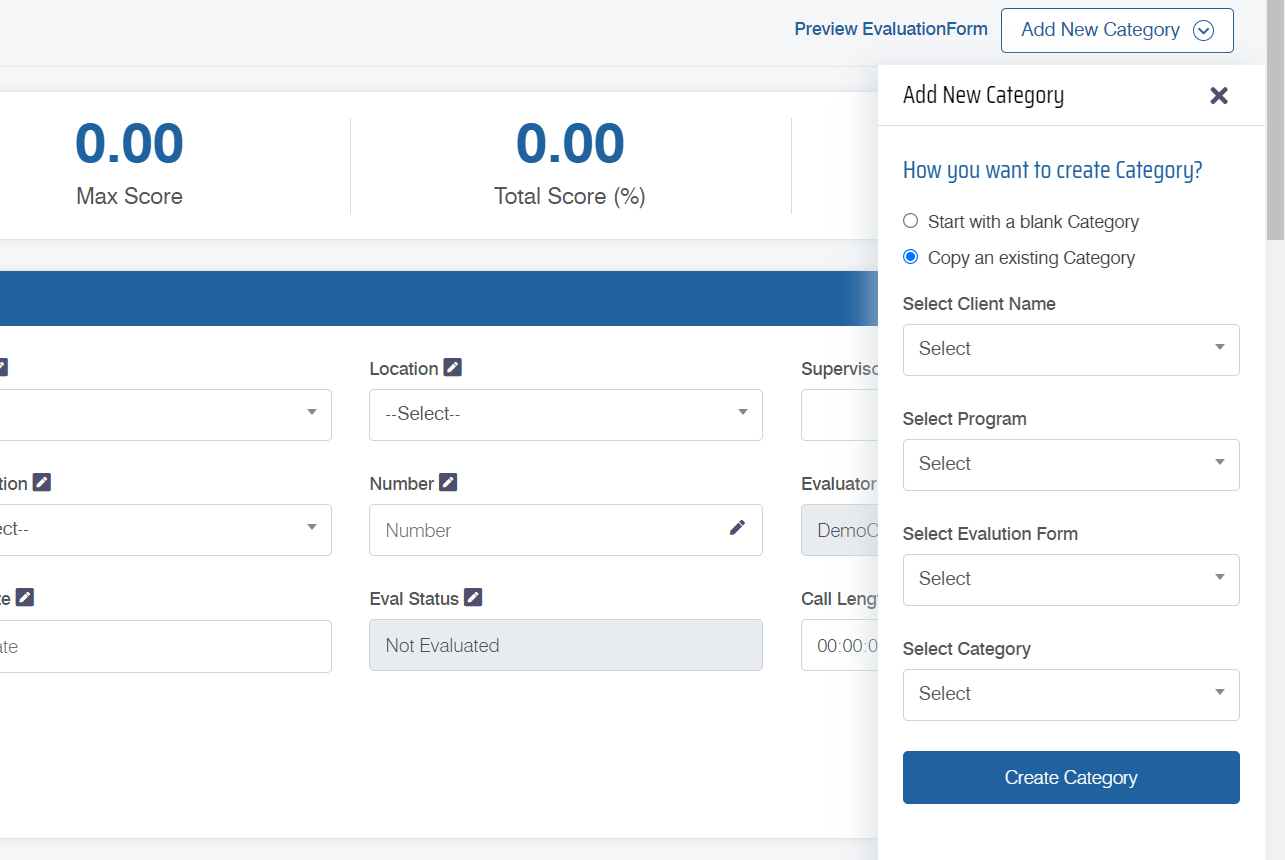Expand the Select Category dropdown
This screenshot has width=1285, height=860.
tap(1070, 694)
